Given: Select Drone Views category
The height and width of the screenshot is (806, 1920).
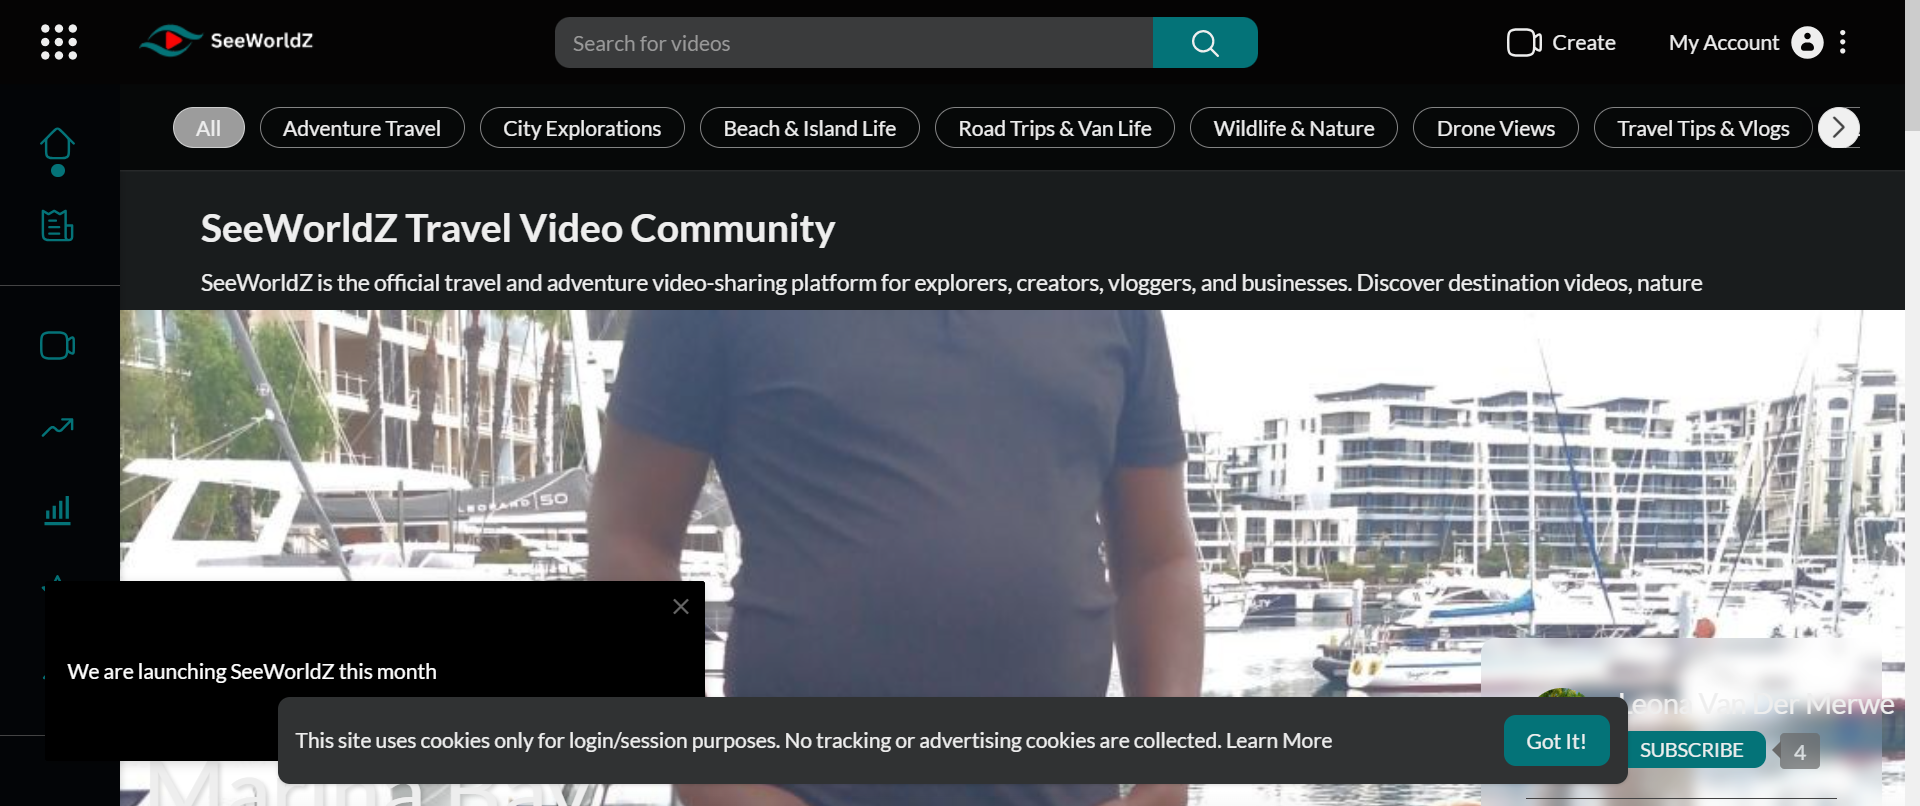Looking at the screenshot, I should pos(1496,128).
